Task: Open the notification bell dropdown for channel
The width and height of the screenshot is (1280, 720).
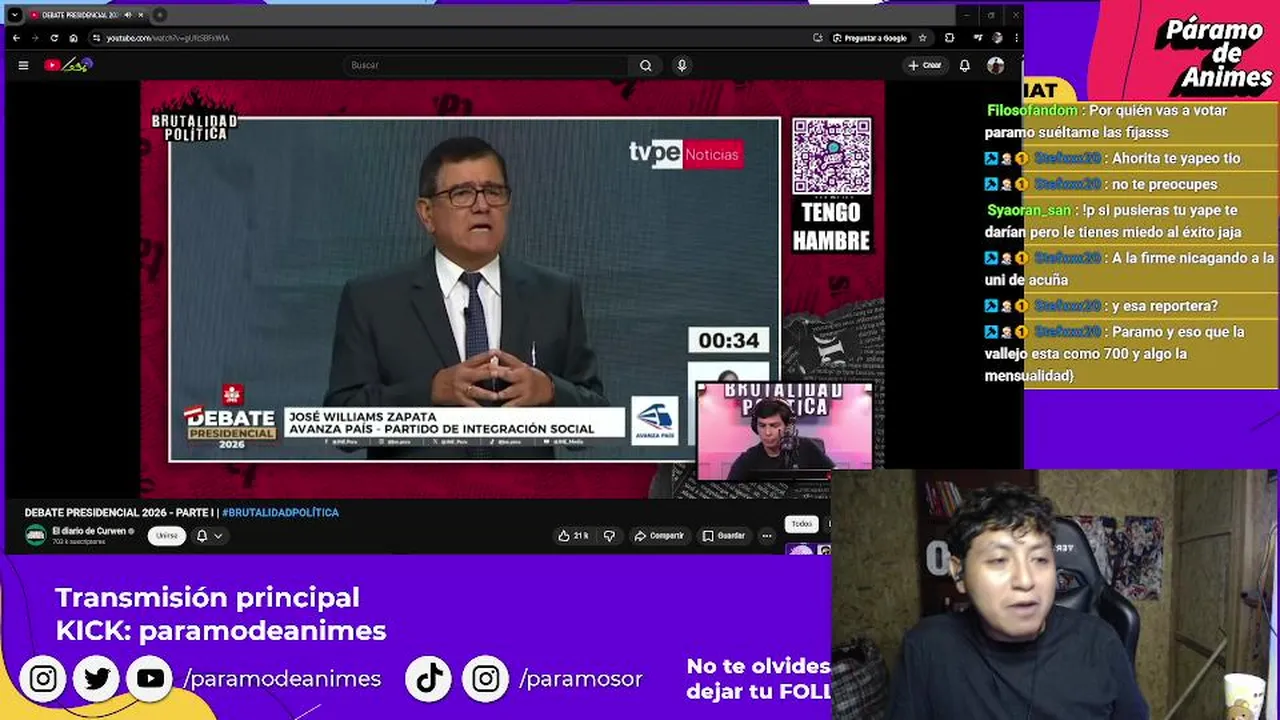Action: pyautogui.click(x=209, y=536)
